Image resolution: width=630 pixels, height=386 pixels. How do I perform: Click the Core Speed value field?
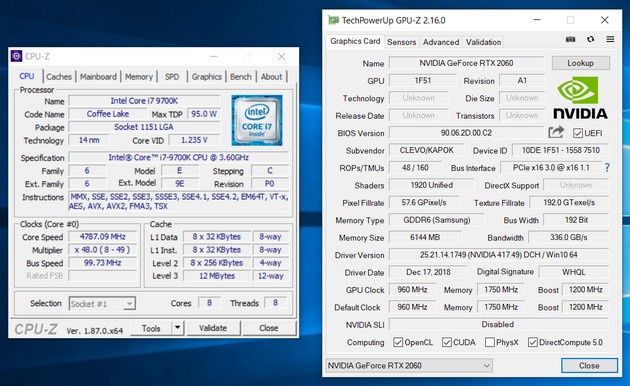pyautogui.click(x=103, y=237)
